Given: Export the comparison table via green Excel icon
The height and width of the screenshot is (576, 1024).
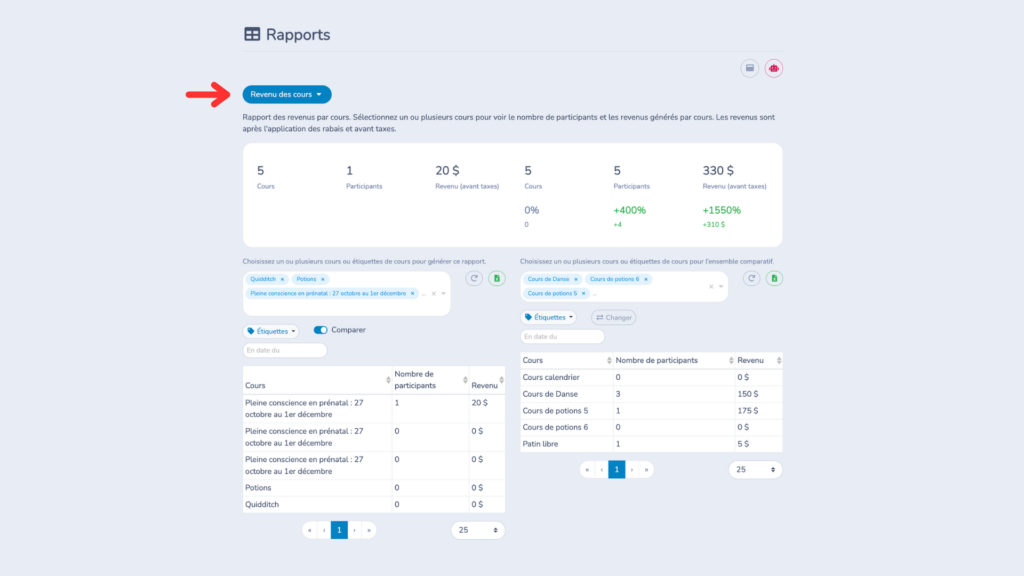Looking at the screenshot, I should coord(774,279).
